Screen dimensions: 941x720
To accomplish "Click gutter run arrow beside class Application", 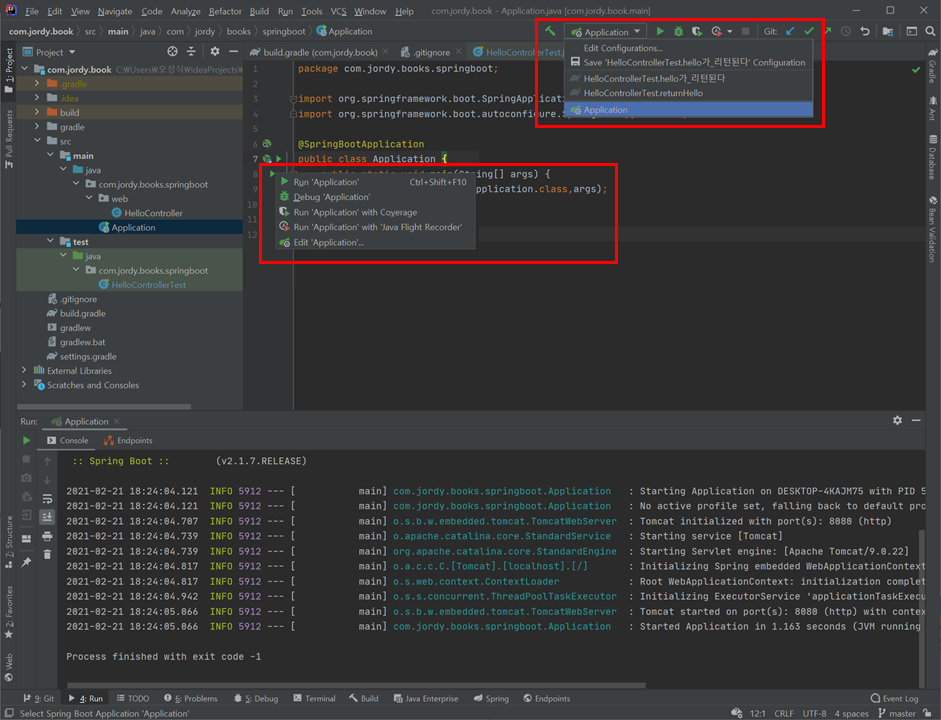I will (278, 159).
